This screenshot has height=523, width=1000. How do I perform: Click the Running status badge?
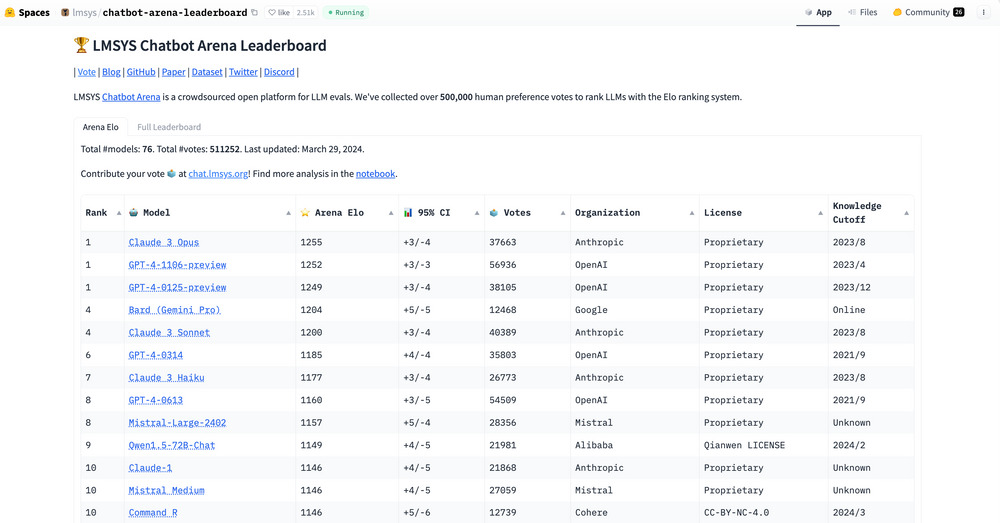(346, 12)
